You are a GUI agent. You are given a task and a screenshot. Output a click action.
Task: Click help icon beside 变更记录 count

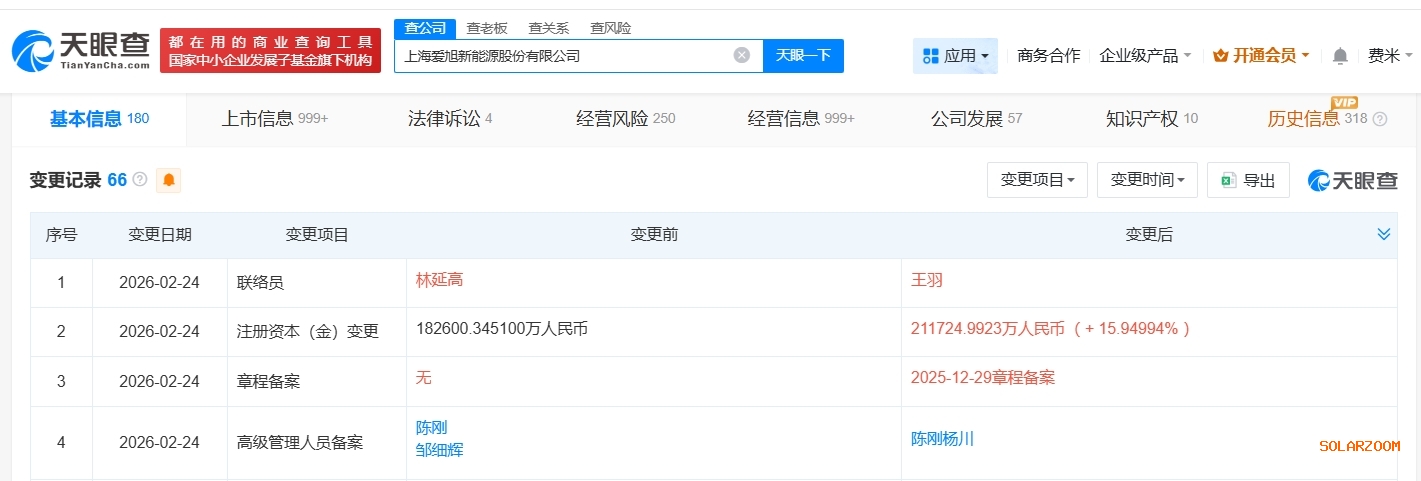(140, 180)
